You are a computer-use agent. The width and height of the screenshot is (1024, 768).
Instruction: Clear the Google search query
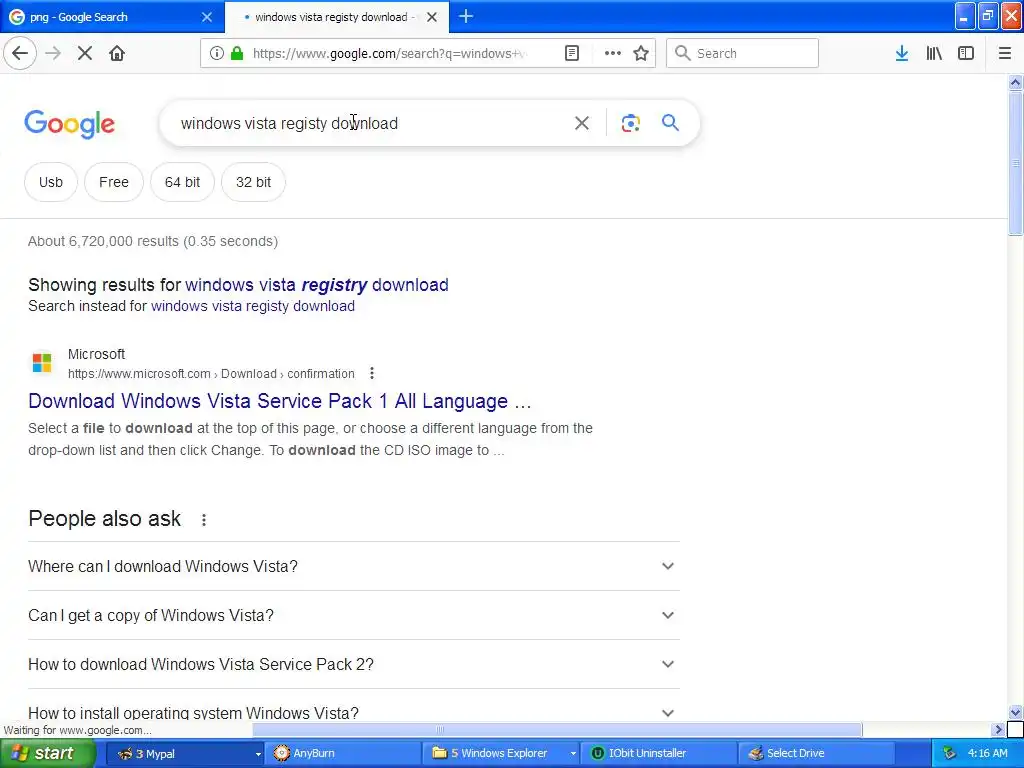(582, 123)
